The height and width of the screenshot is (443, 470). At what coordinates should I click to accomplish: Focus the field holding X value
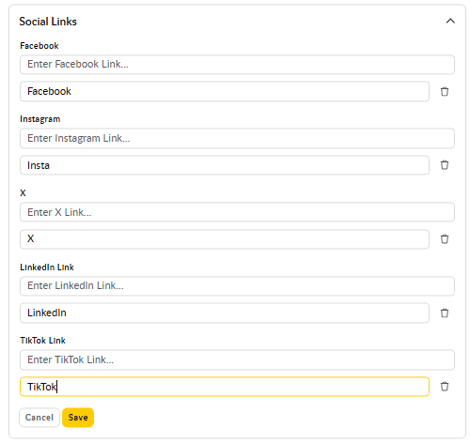(x=224, y=239)
